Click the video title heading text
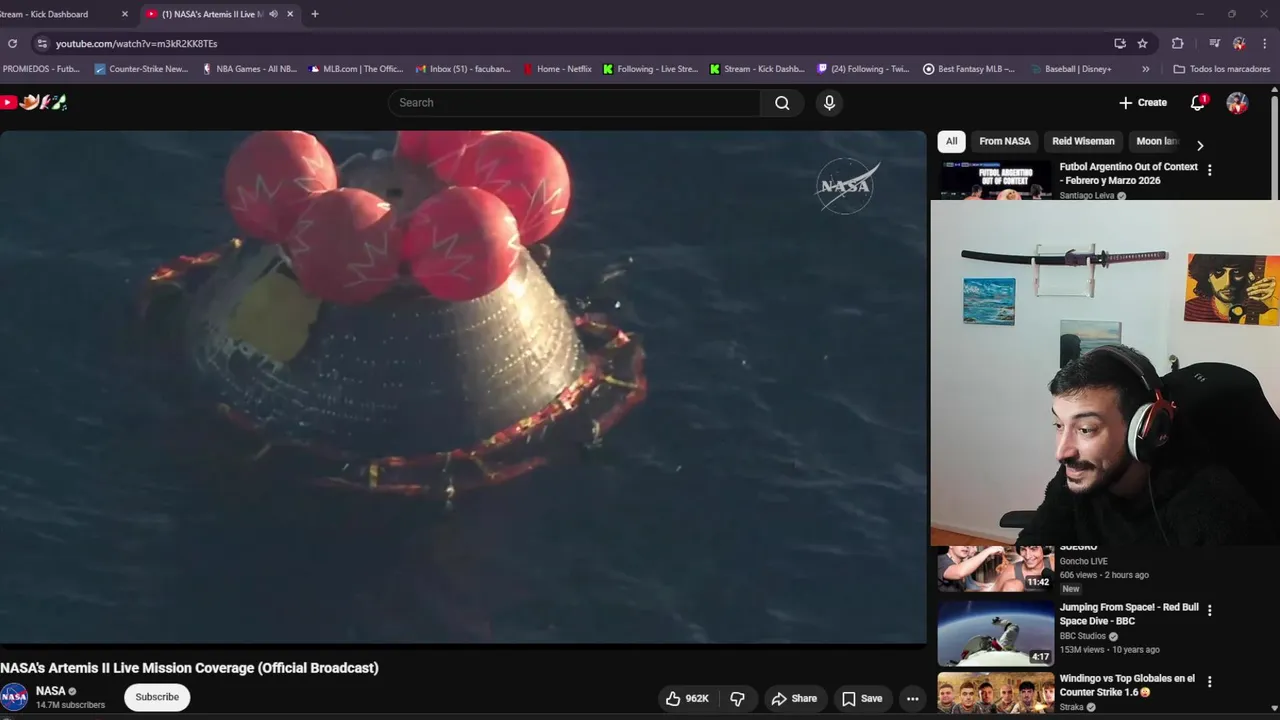 190,668
